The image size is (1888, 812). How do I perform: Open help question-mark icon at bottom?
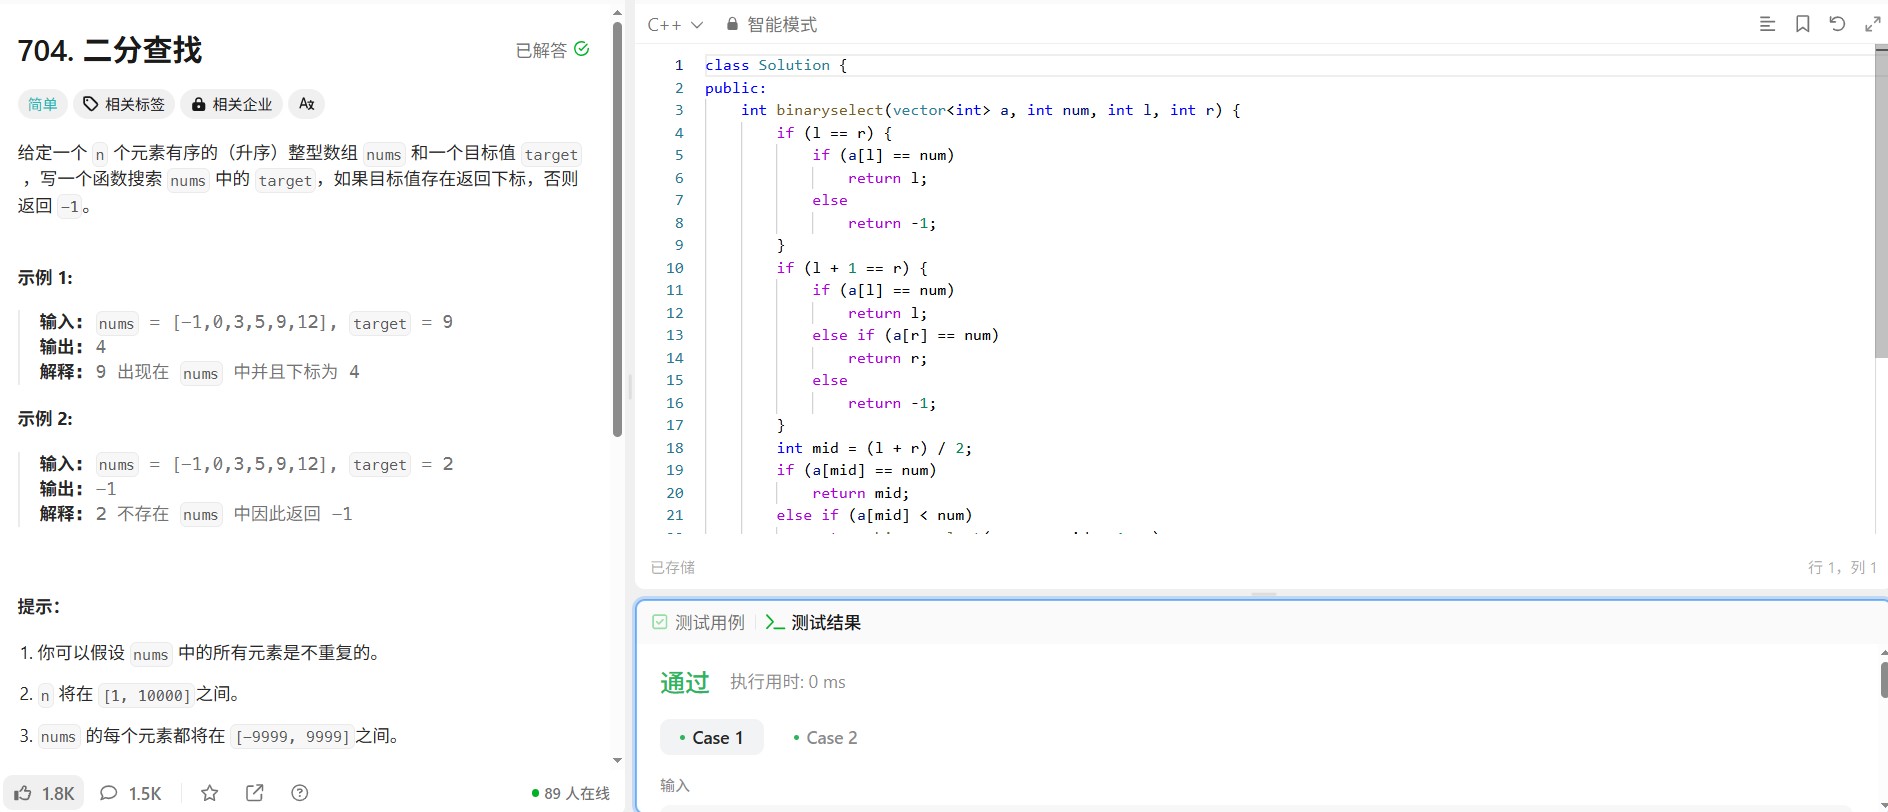[299, 793]
